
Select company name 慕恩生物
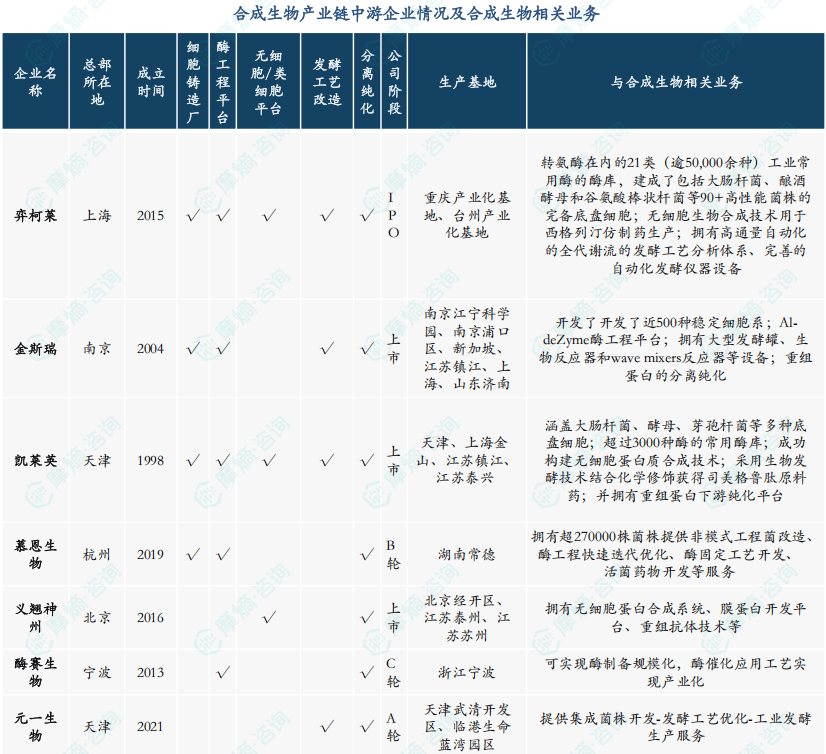35,554
